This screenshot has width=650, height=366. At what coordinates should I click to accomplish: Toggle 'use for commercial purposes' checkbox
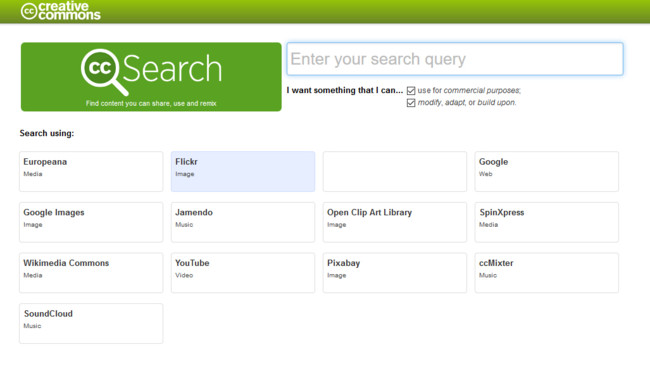pyautogui.click(x=411, y=90)
